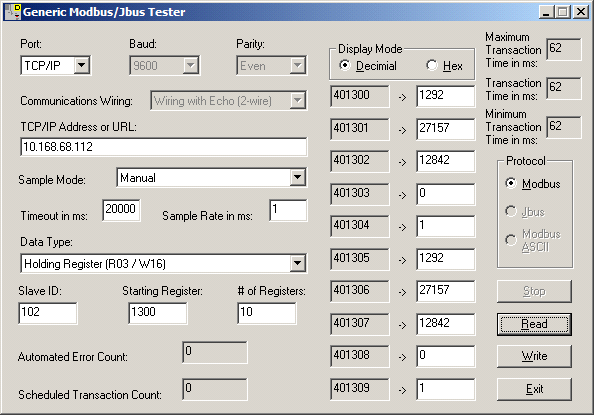The width and height of the screenshot is (594, 415).
Task: Click value field for register 401300
Action: click(446, 96)
